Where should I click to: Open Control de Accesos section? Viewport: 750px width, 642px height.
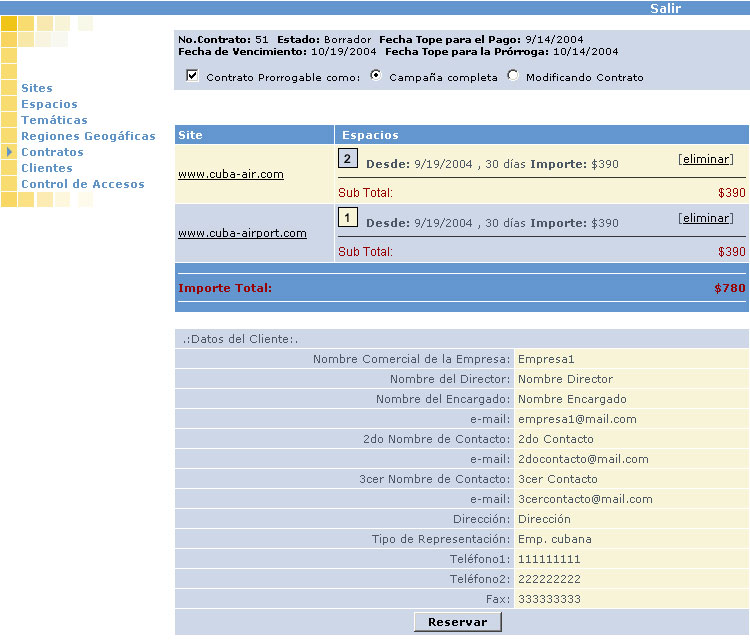point(82,184)
